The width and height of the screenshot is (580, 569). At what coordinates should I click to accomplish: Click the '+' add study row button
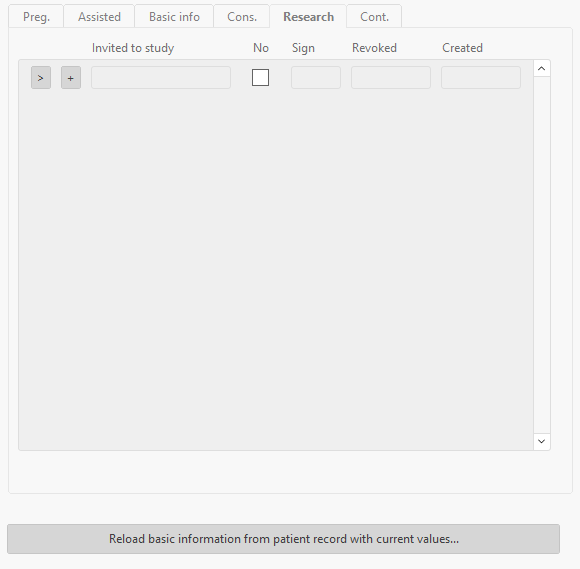[71, 78]
